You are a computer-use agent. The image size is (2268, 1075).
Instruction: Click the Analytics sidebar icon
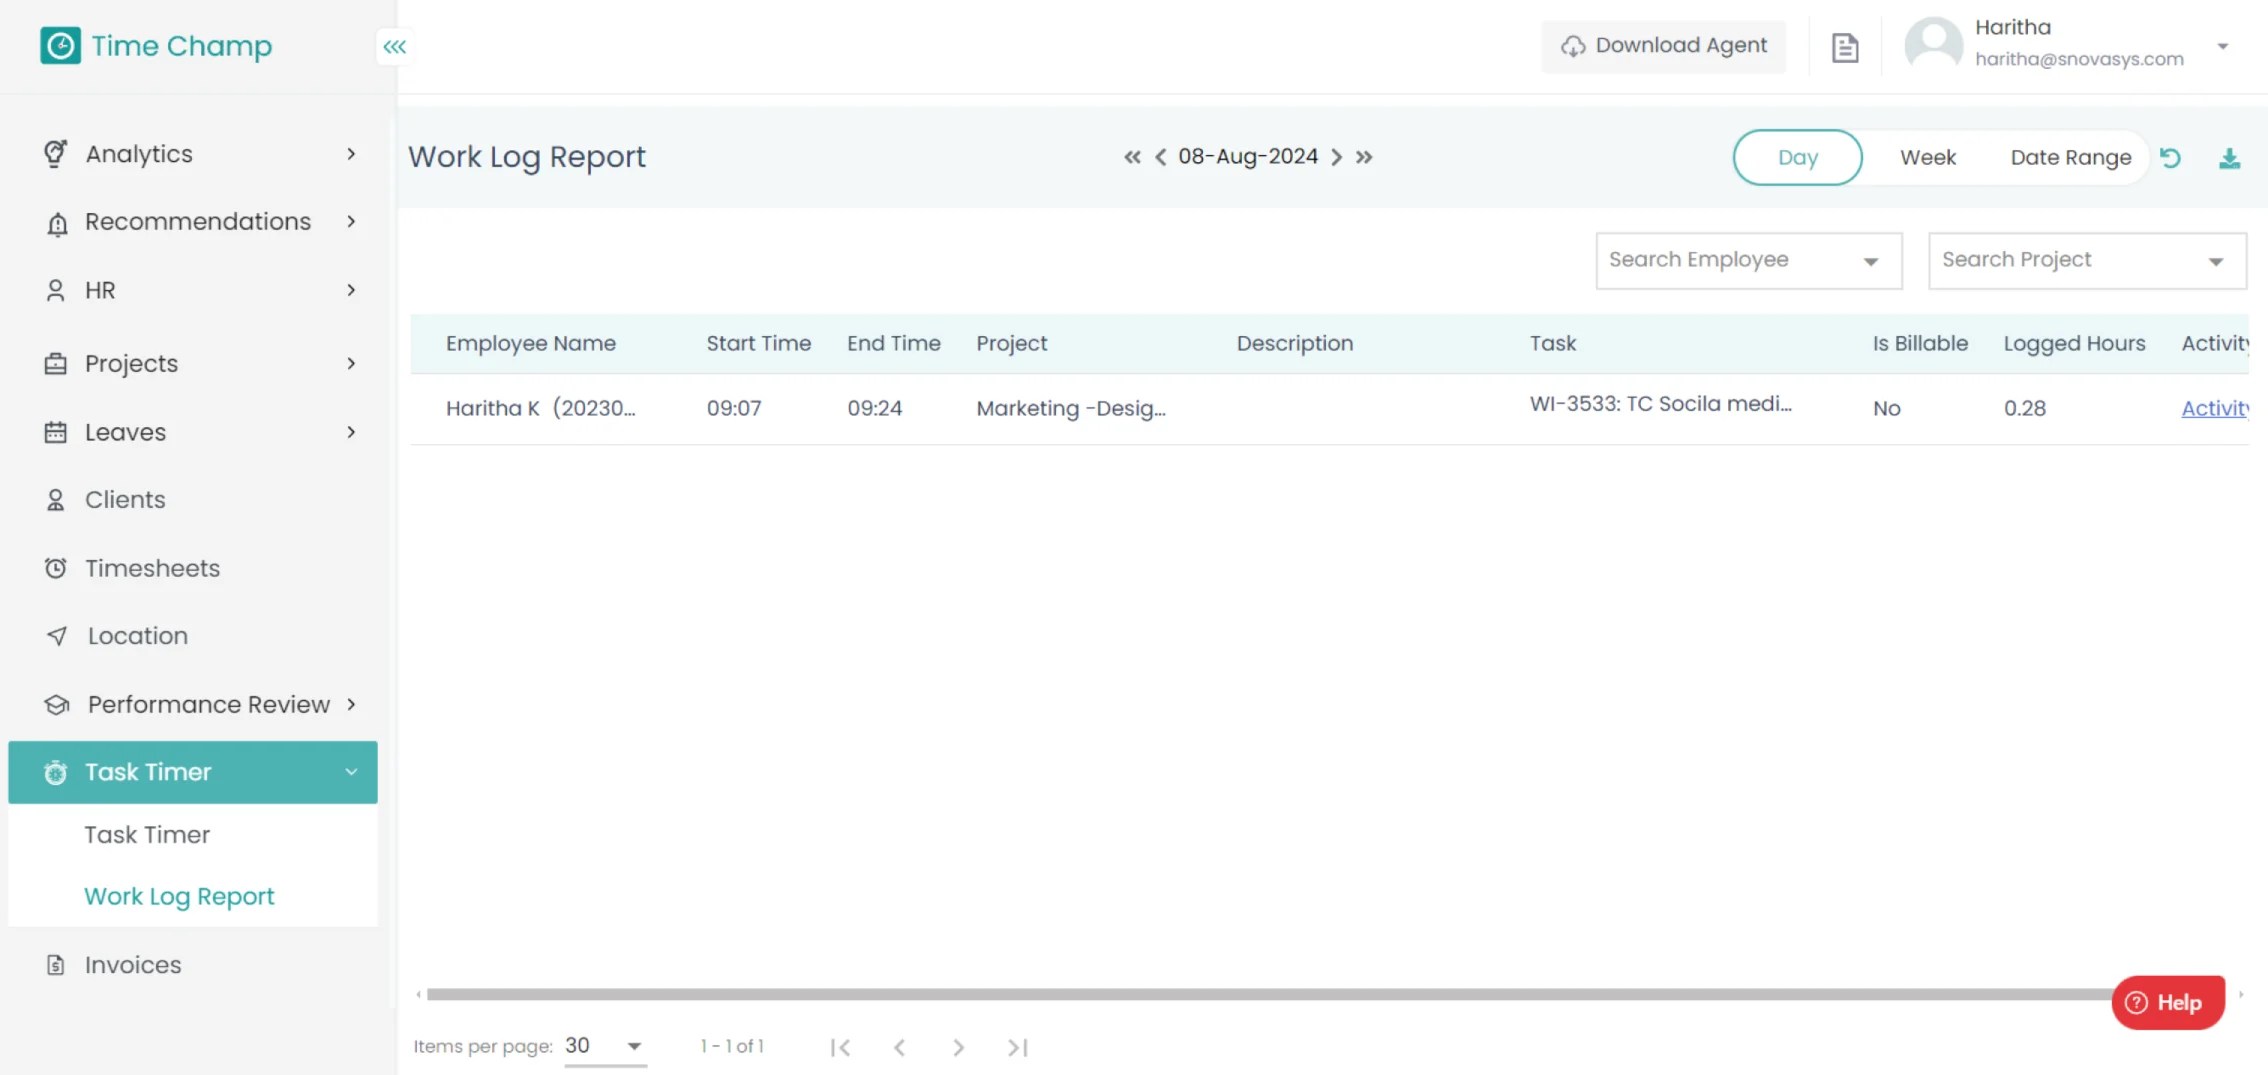point(56,153)
